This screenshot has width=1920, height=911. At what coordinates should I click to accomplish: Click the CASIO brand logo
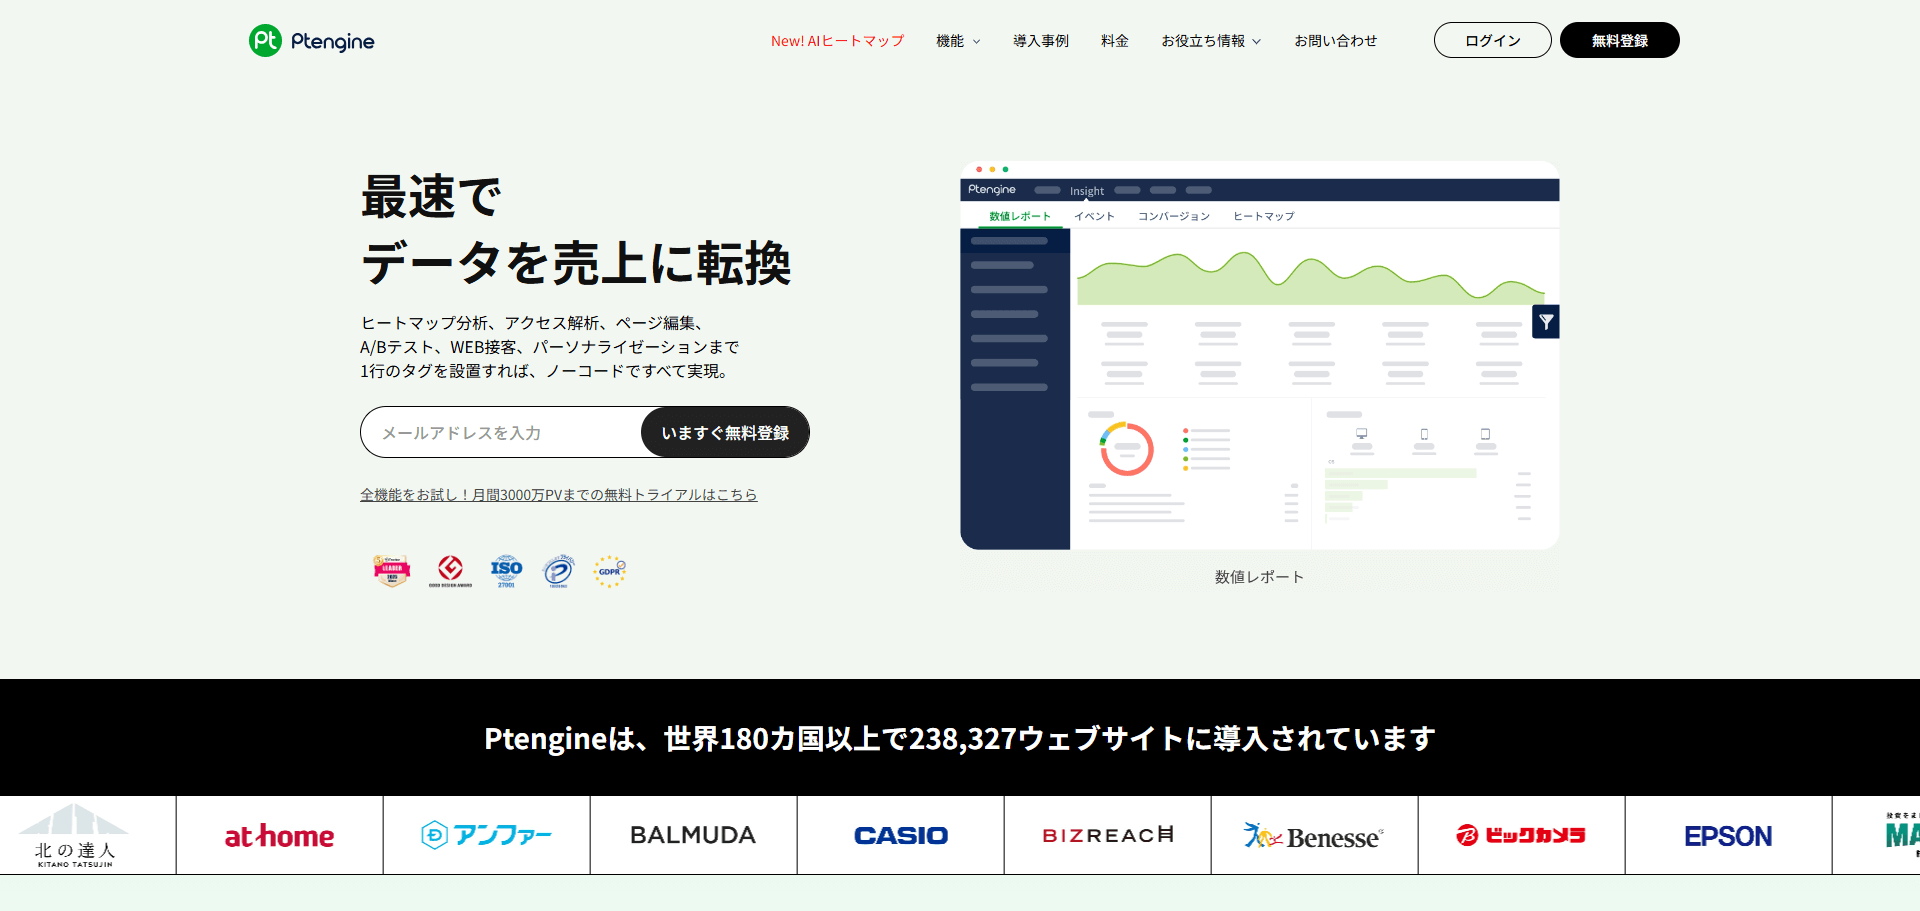tap(899, 835)
